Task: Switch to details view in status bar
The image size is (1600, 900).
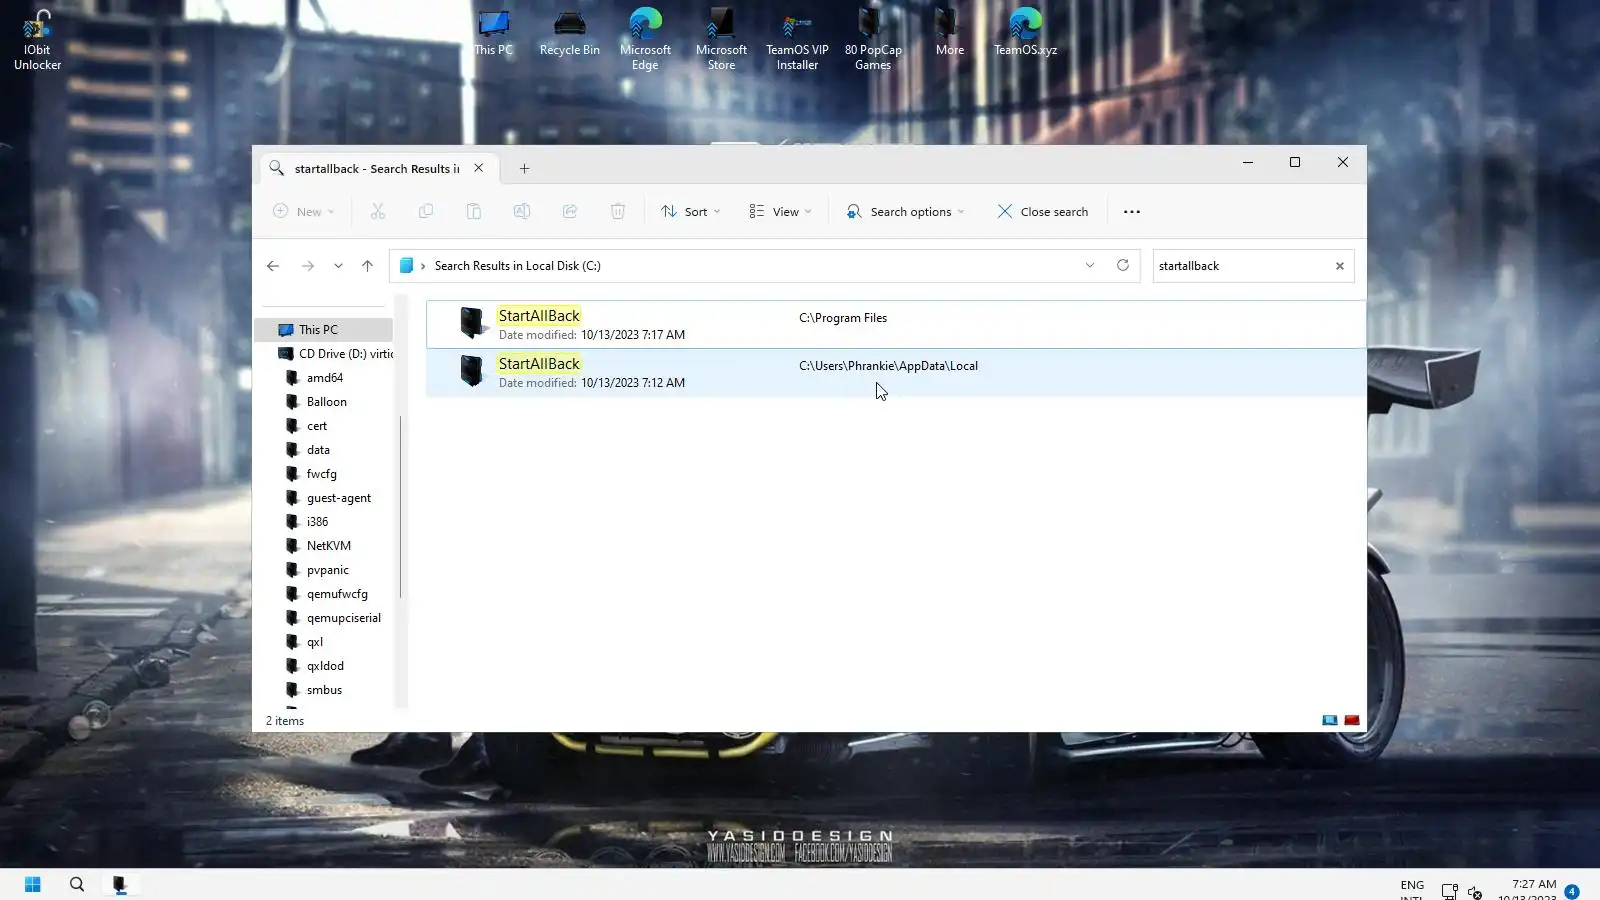Action: (1330, 720)
